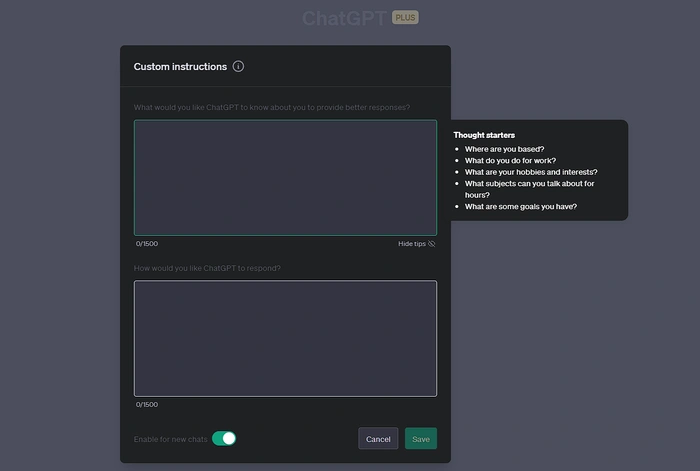
Task: Click the ChatGPT title at the top
Action: (x=344, y=19)
